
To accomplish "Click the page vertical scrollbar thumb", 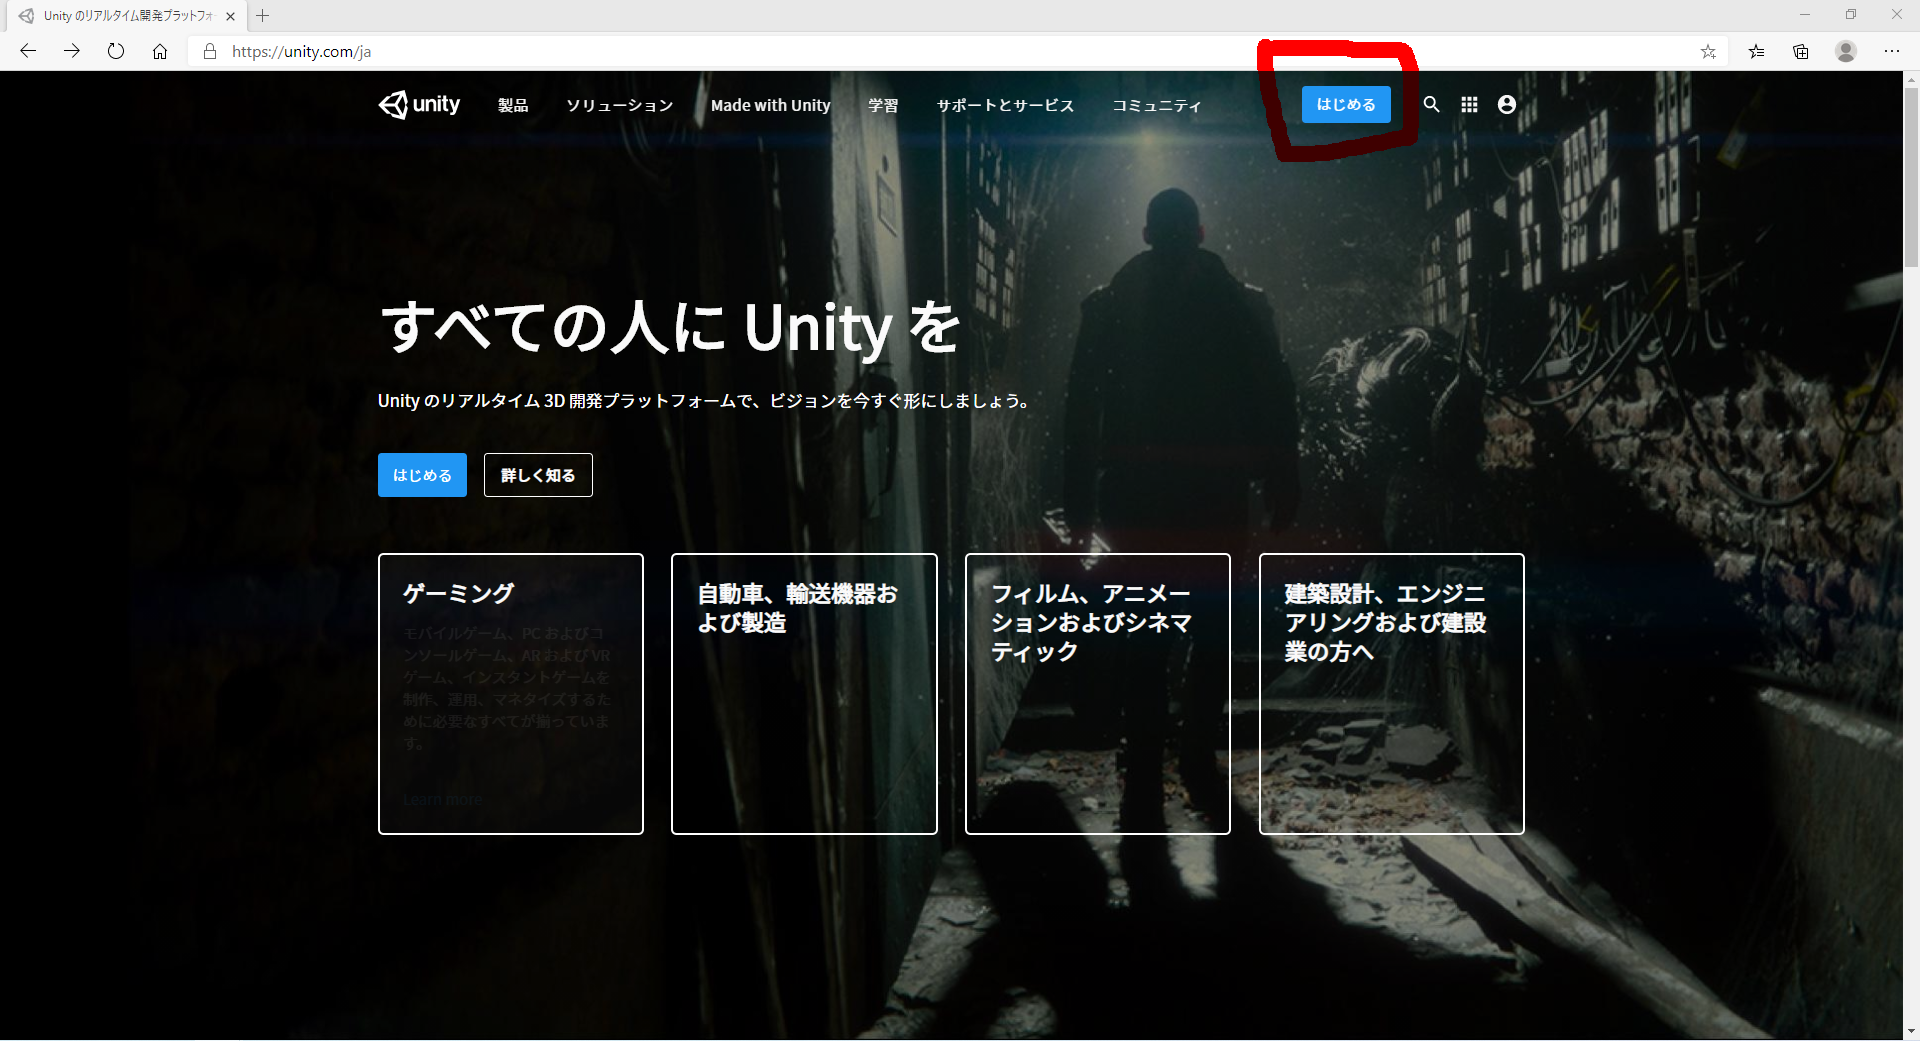I will [1911, 178].
